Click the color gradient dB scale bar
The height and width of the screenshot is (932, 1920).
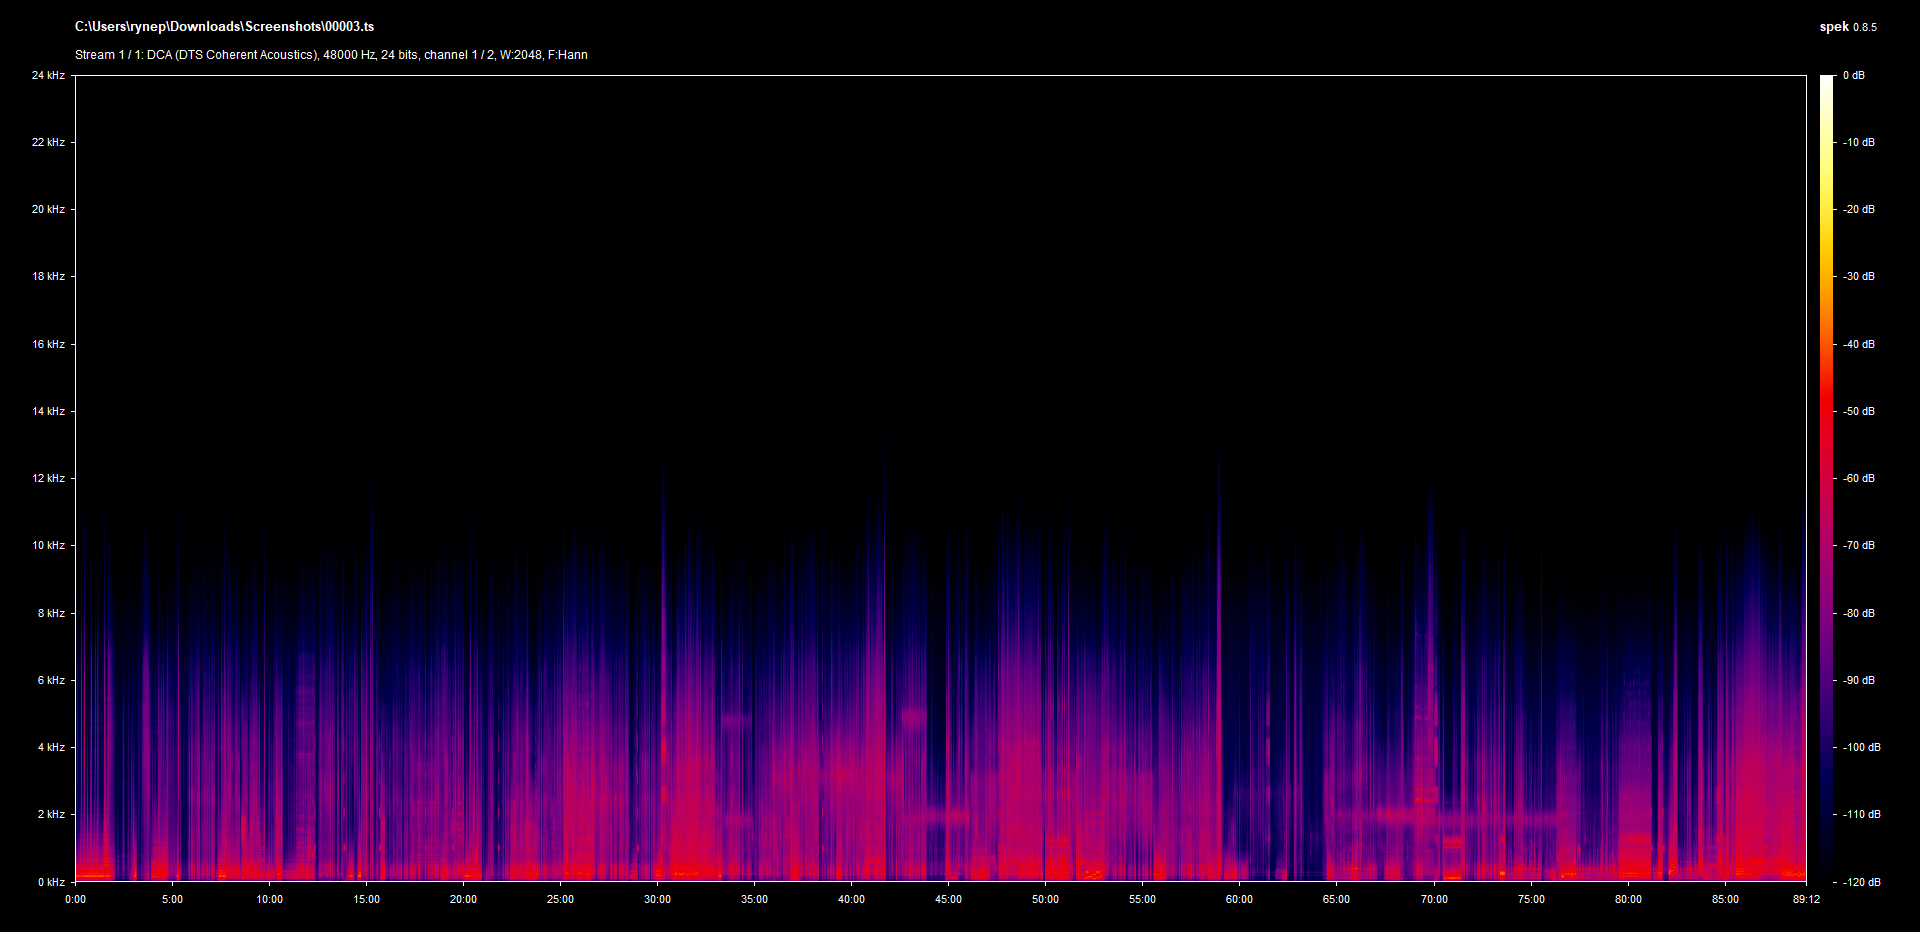click(x=1826, y=478)
